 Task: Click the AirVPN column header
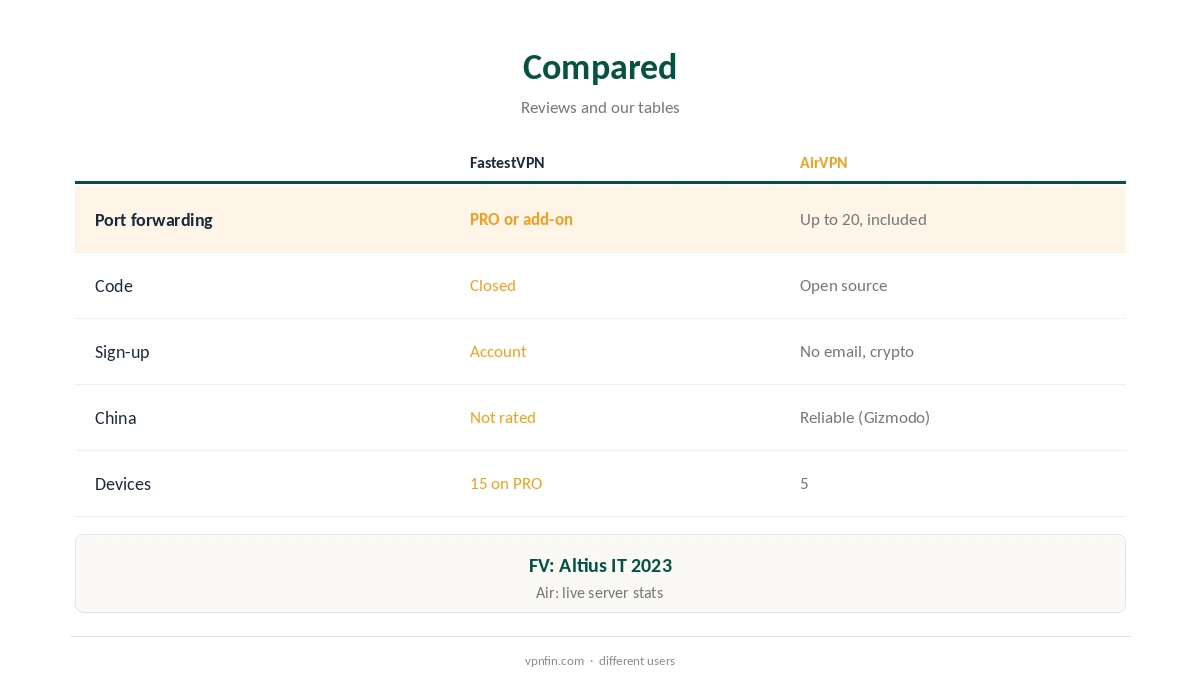tap(823, 163)
